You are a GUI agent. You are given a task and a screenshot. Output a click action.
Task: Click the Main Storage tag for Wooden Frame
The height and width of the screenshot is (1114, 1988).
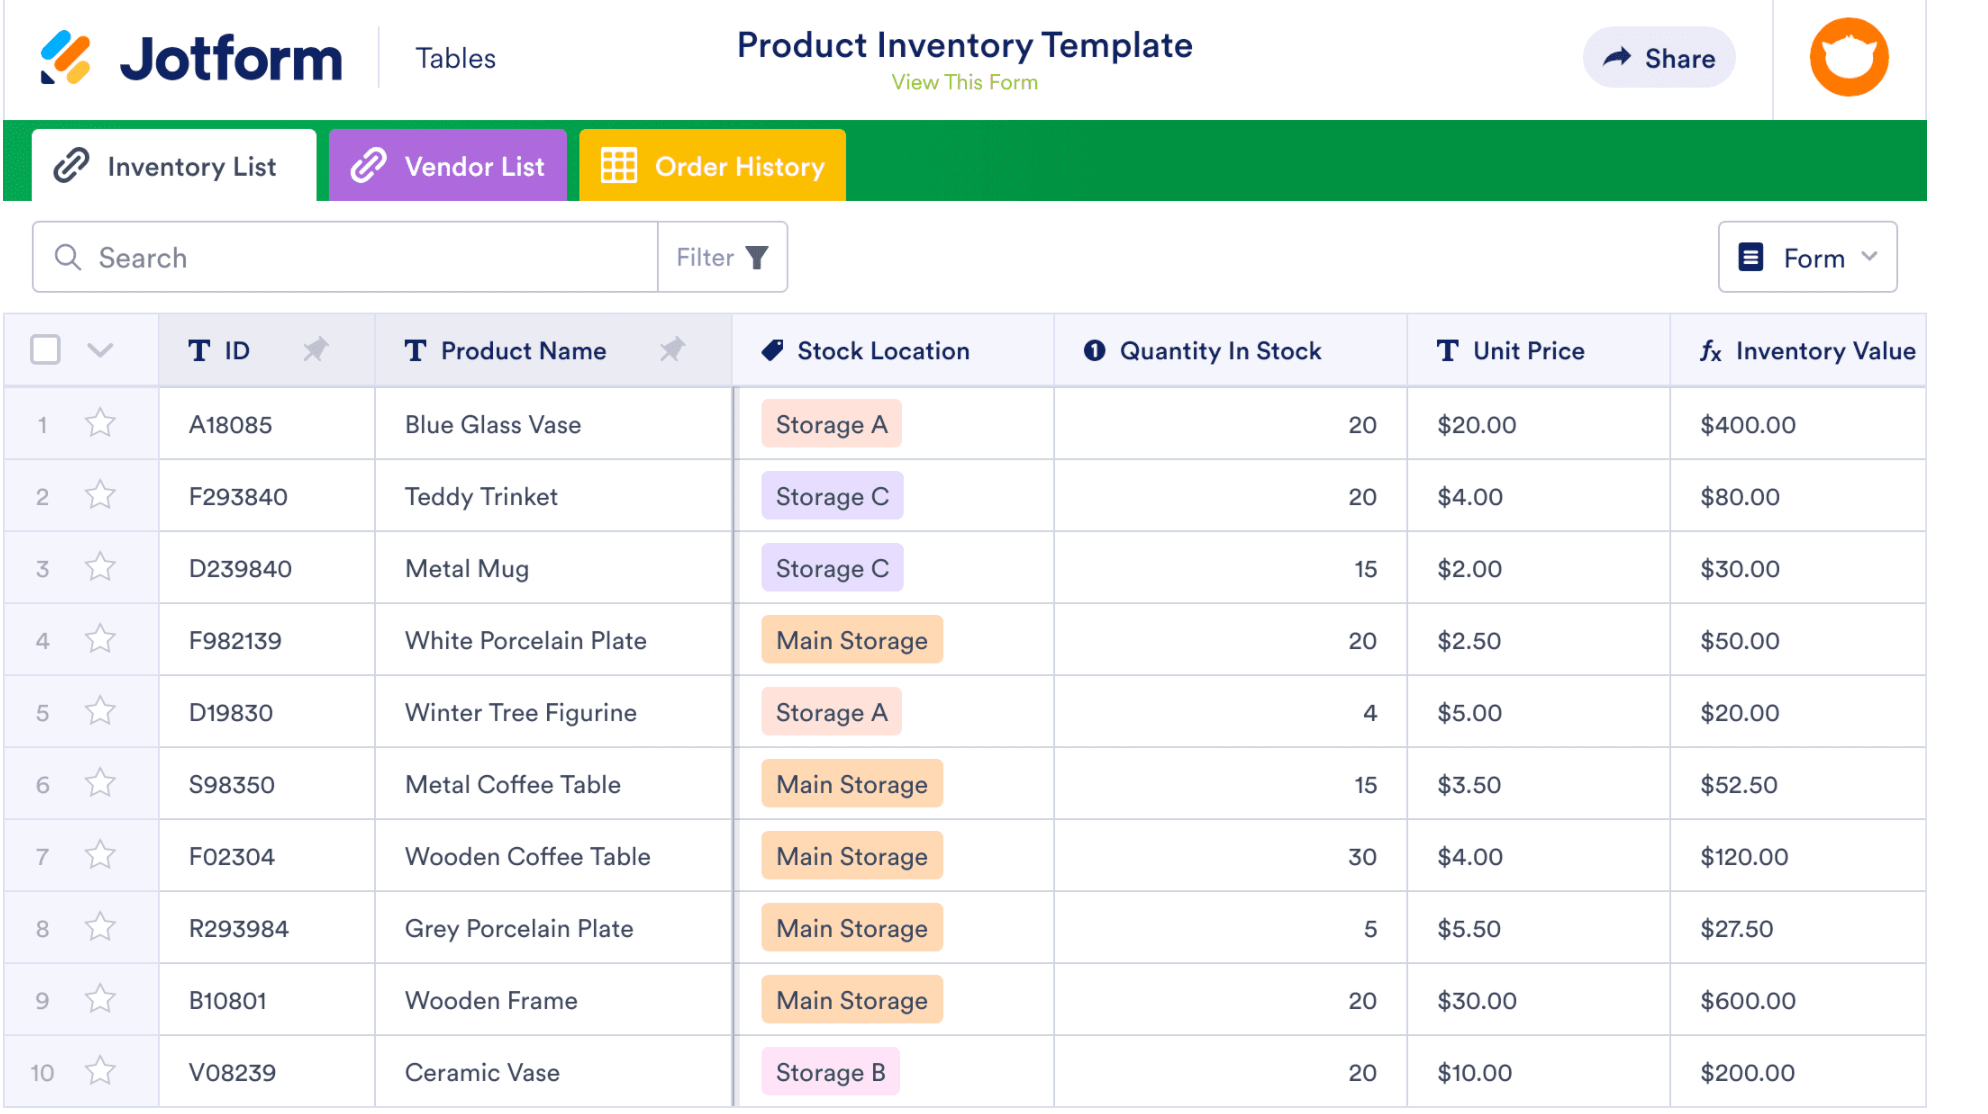[x=852, y=1000]
